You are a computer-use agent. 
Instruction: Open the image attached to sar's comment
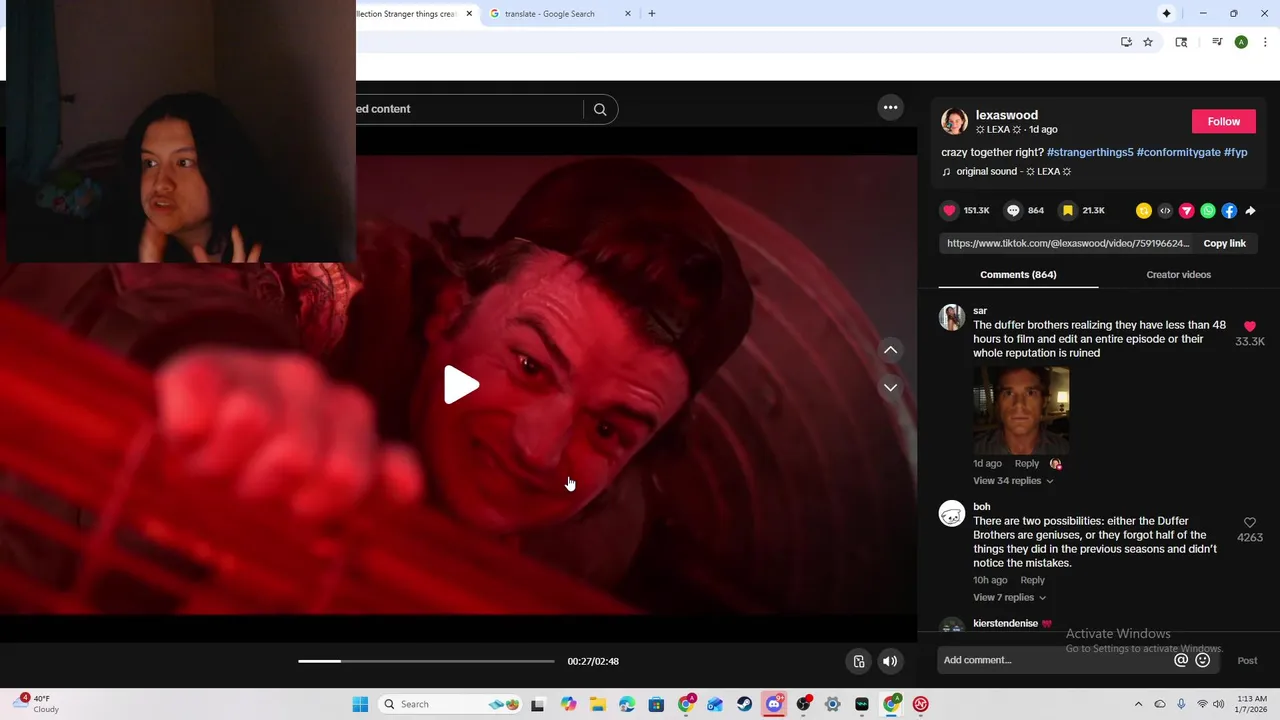(x=1021, y=410)
